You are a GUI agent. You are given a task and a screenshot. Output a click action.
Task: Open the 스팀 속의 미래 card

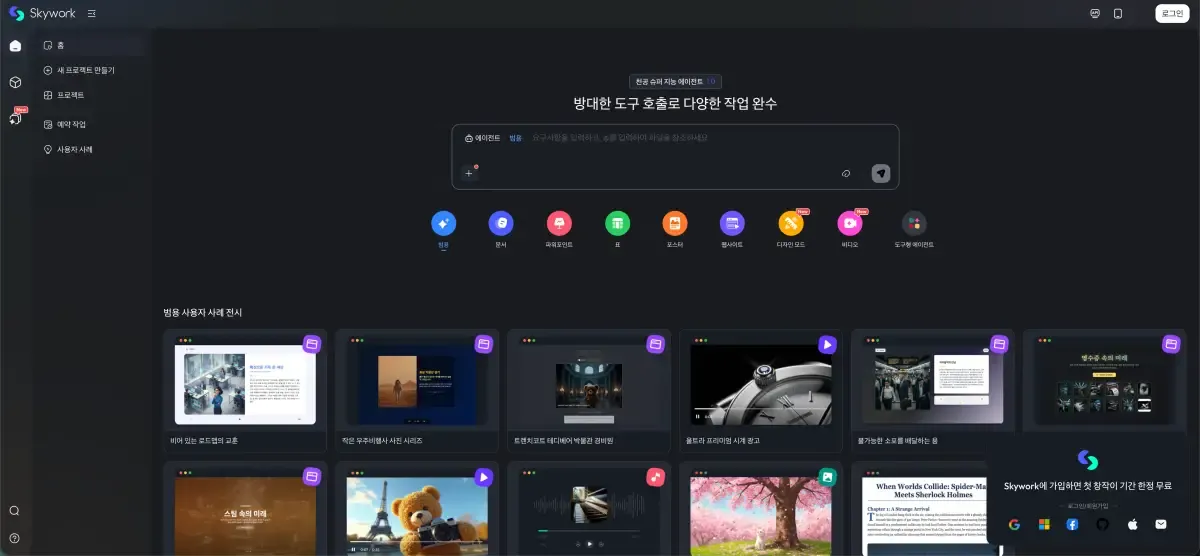[x=245, y=508]
